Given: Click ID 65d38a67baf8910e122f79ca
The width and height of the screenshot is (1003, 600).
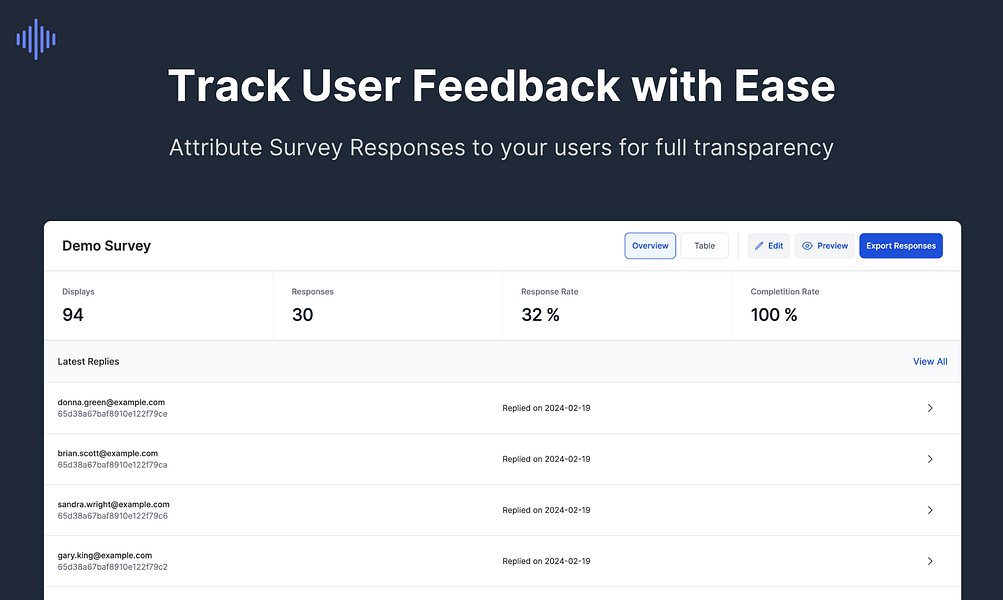Looking at the screenshot, I should click(113, 465).
